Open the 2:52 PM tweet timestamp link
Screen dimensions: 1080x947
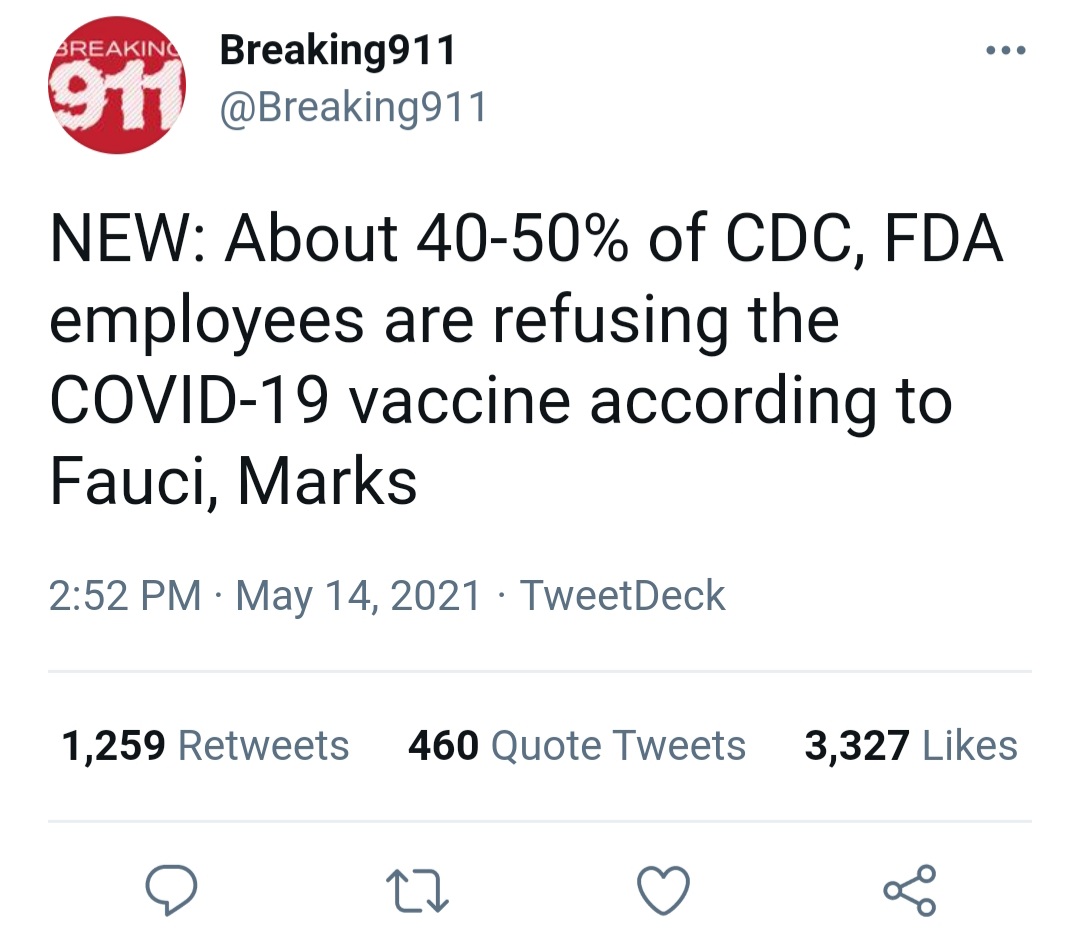click(x=125, y=595)
